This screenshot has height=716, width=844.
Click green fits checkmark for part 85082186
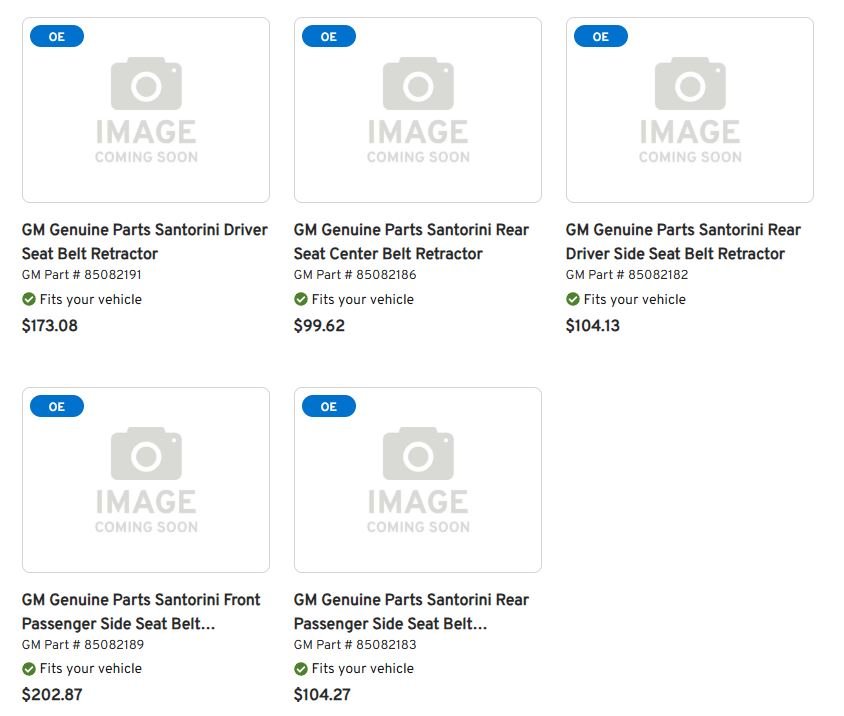(x=301, y=299)
